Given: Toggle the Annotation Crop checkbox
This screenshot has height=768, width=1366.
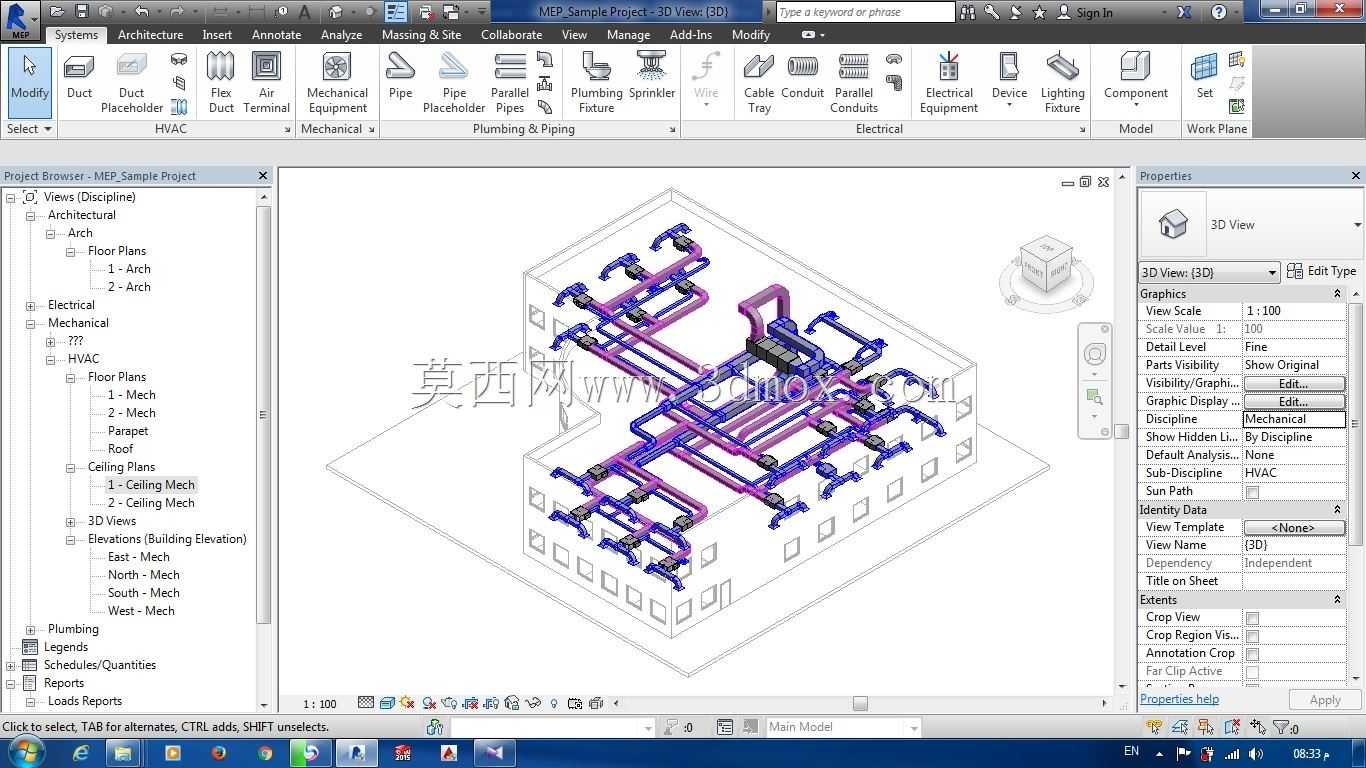Looking at the screenshot, I should point(1252,654).
